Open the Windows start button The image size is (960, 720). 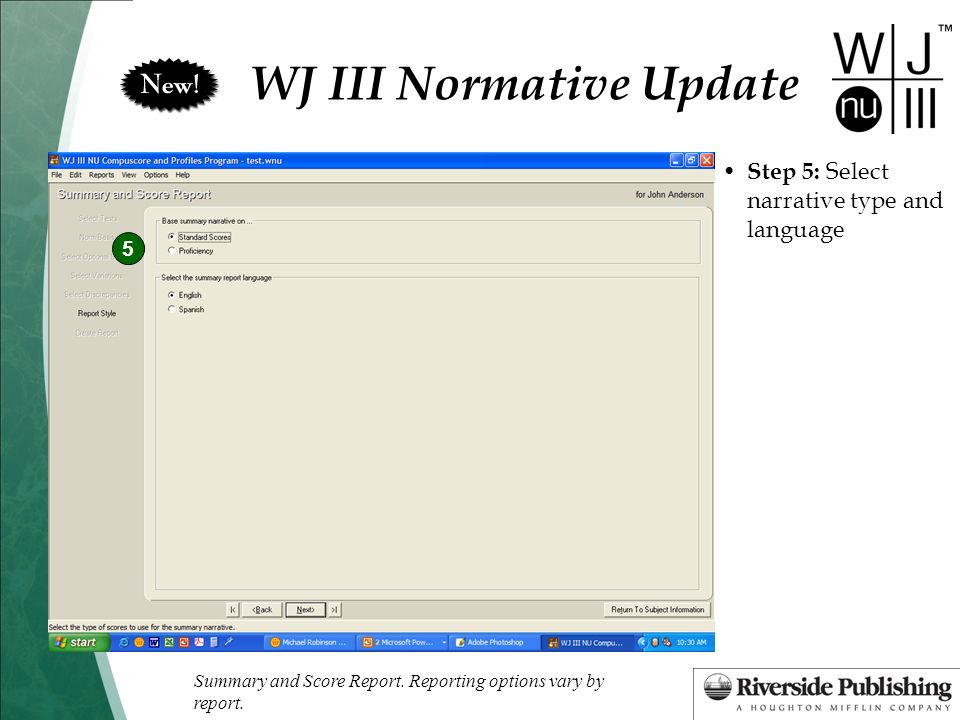[79, 642]
